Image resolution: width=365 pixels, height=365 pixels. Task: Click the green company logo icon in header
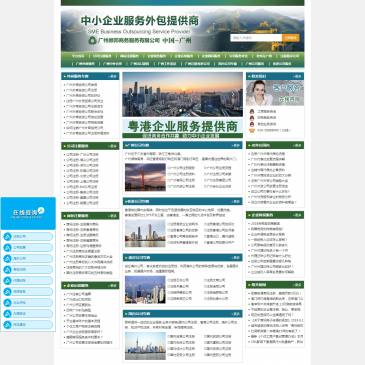pos(92,40)
